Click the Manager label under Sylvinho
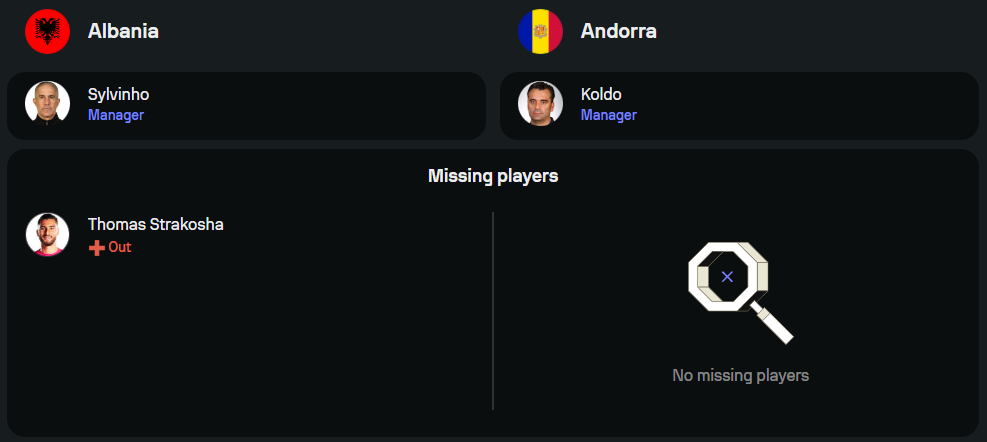Viewport: 987px width, 442px height. click(116, 115)
